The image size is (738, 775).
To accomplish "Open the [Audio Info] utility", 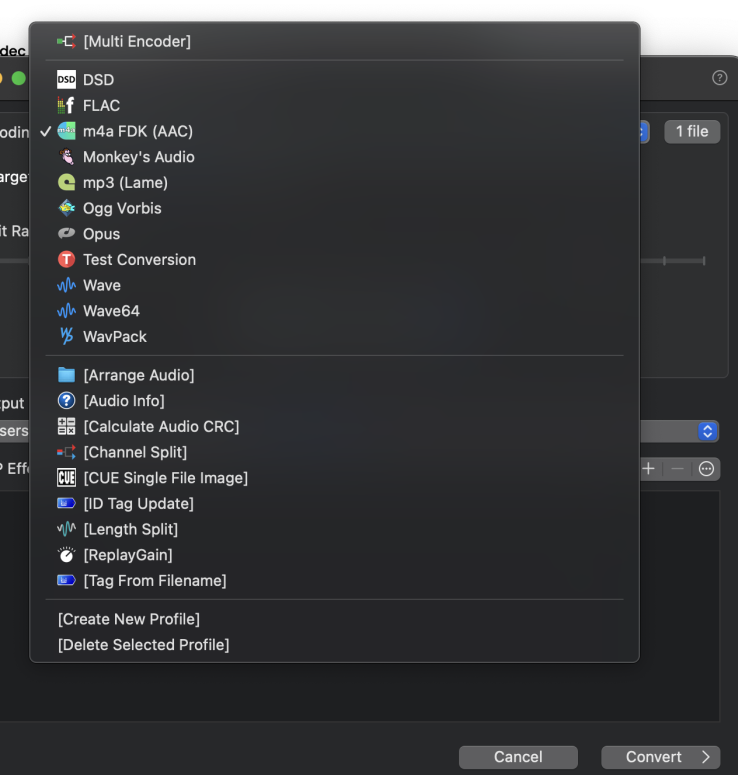I will [x=334, y=401].
